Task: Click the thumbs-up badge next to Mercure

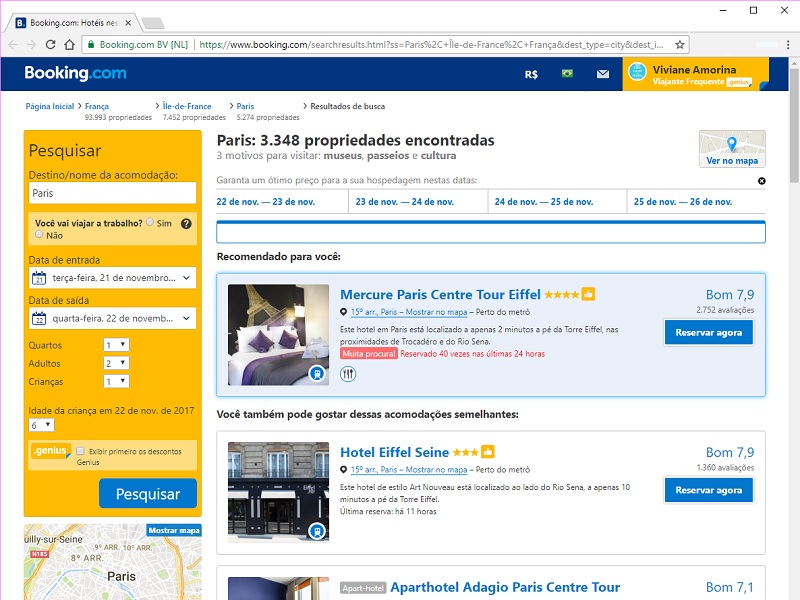Action: click(x=588, y=294)
